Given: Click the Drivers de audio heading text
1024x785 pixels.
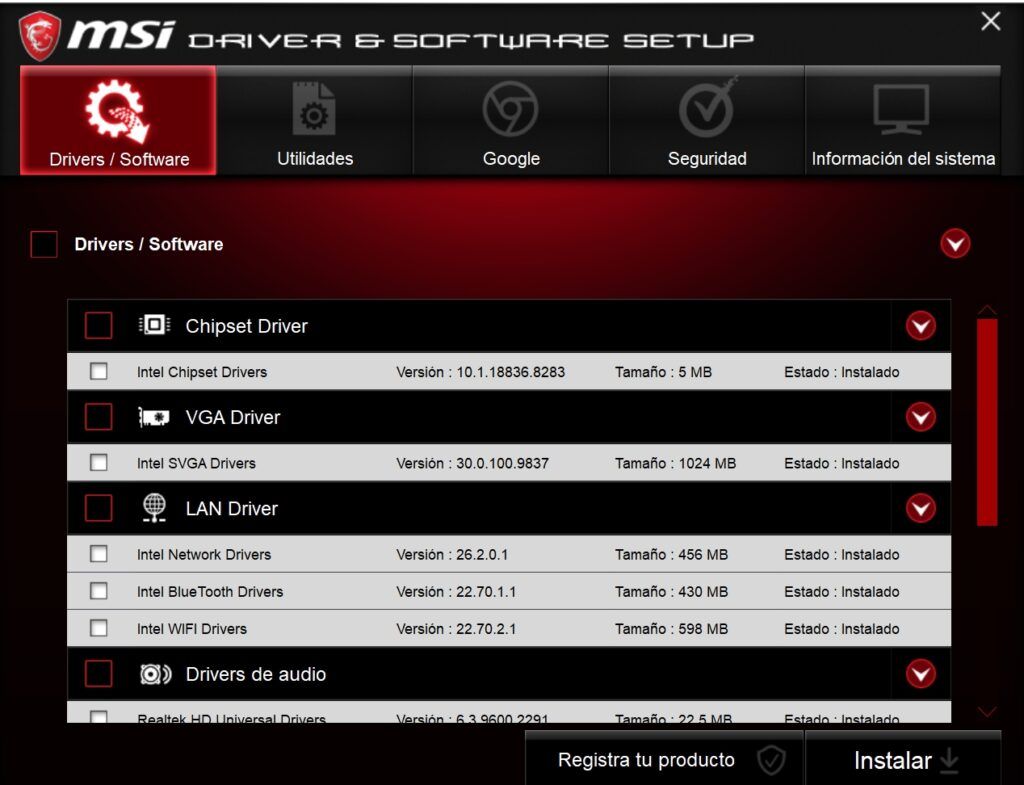Looking at the screenshot, I should [255, 675].
